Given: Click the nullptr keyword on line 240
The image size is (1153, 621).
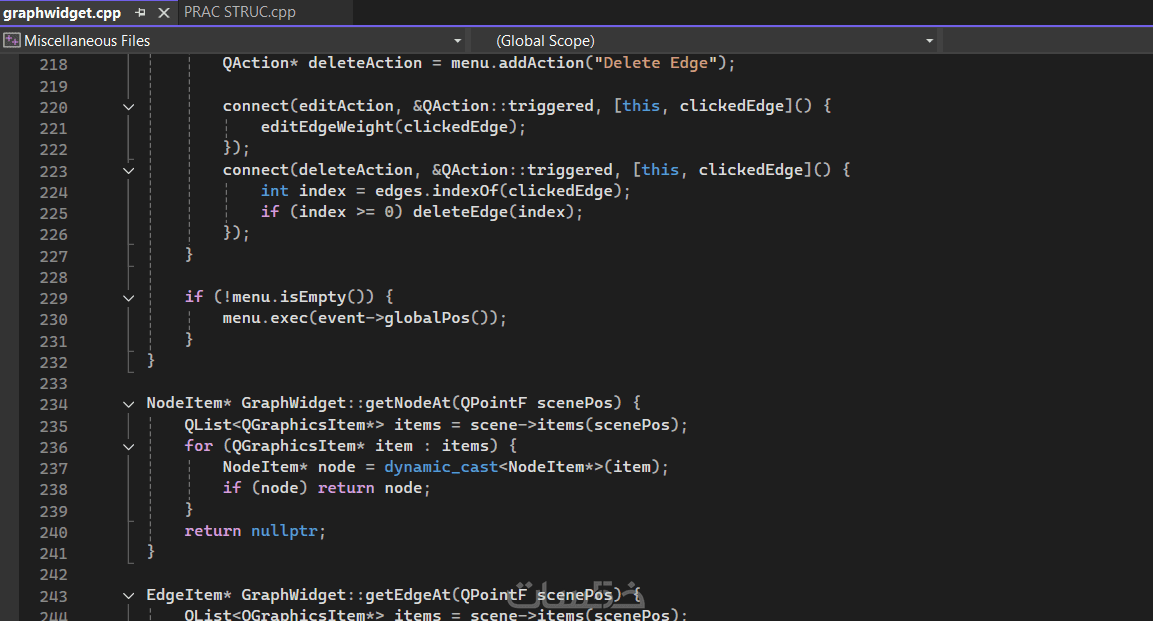Looking at the screenshot, I should click(x=284, y=531).
